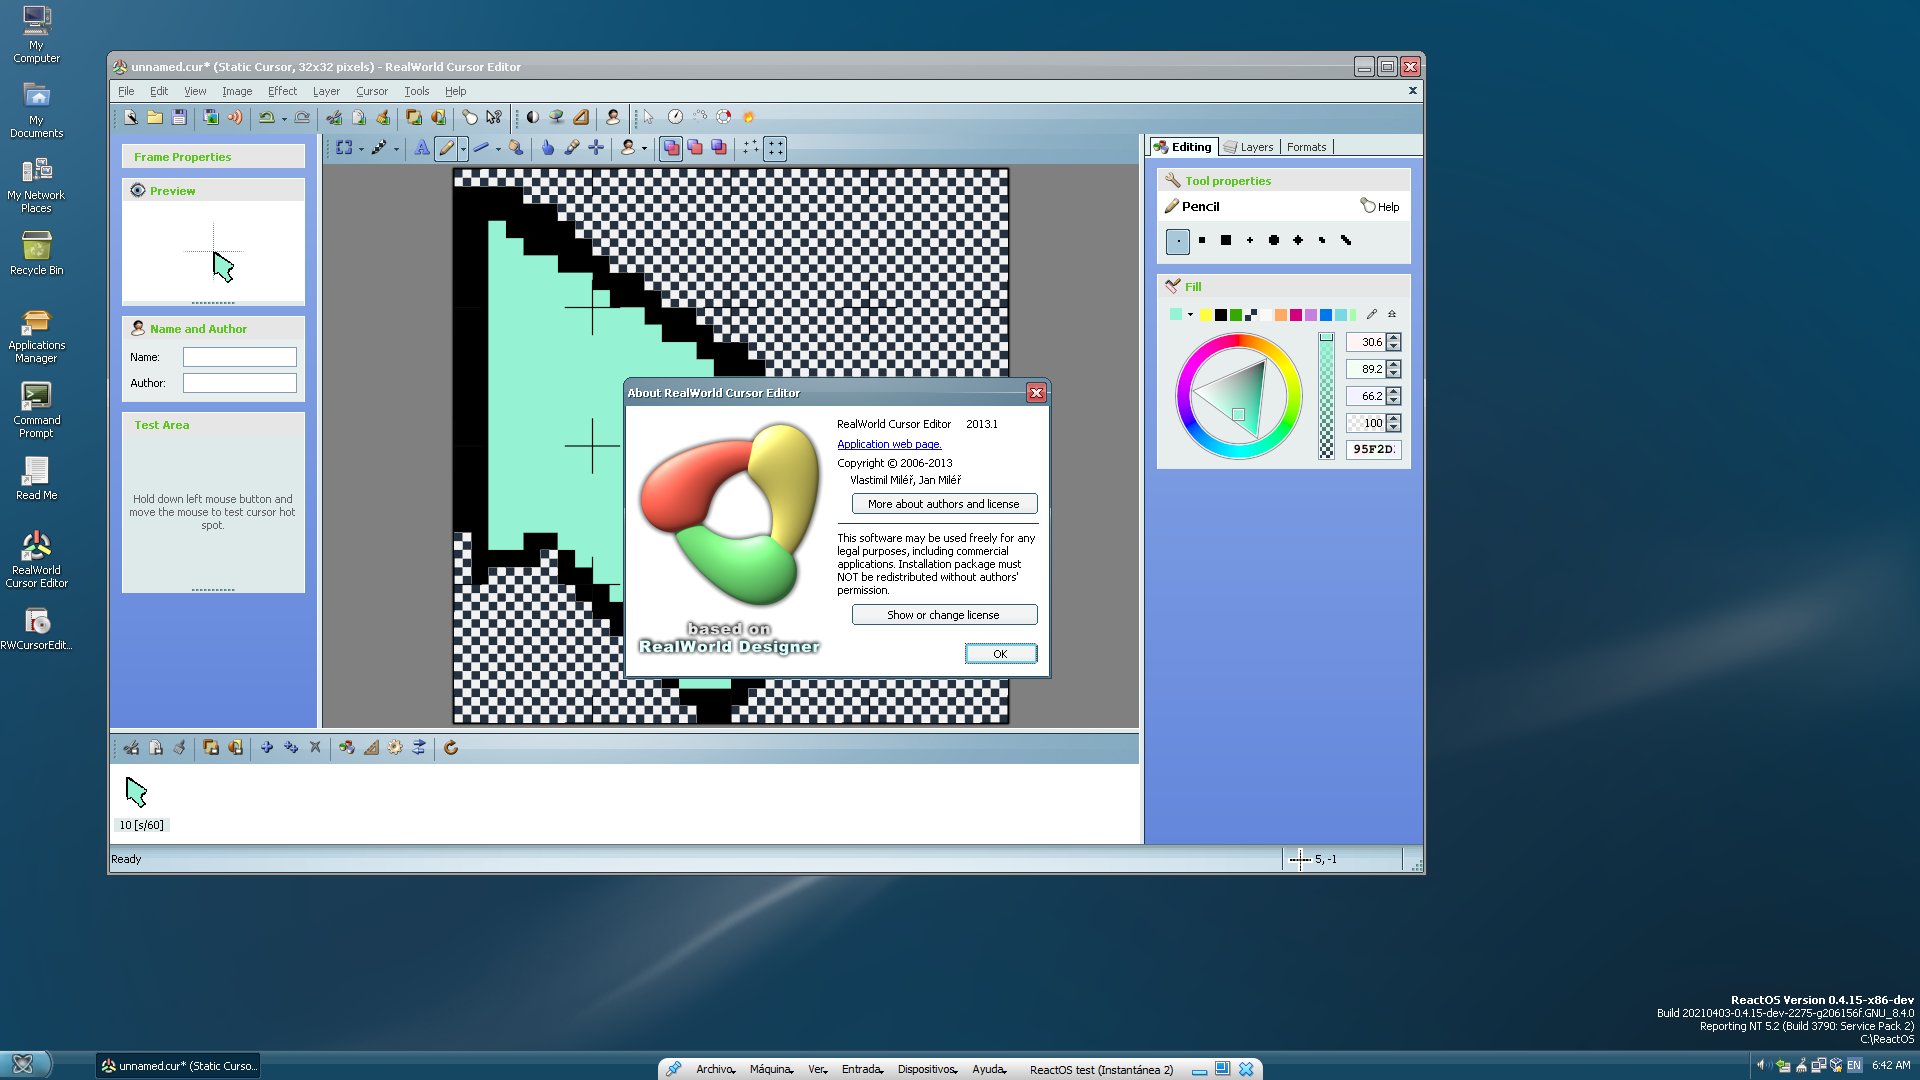Select the single pixel pencil tip

(1178, 241)
